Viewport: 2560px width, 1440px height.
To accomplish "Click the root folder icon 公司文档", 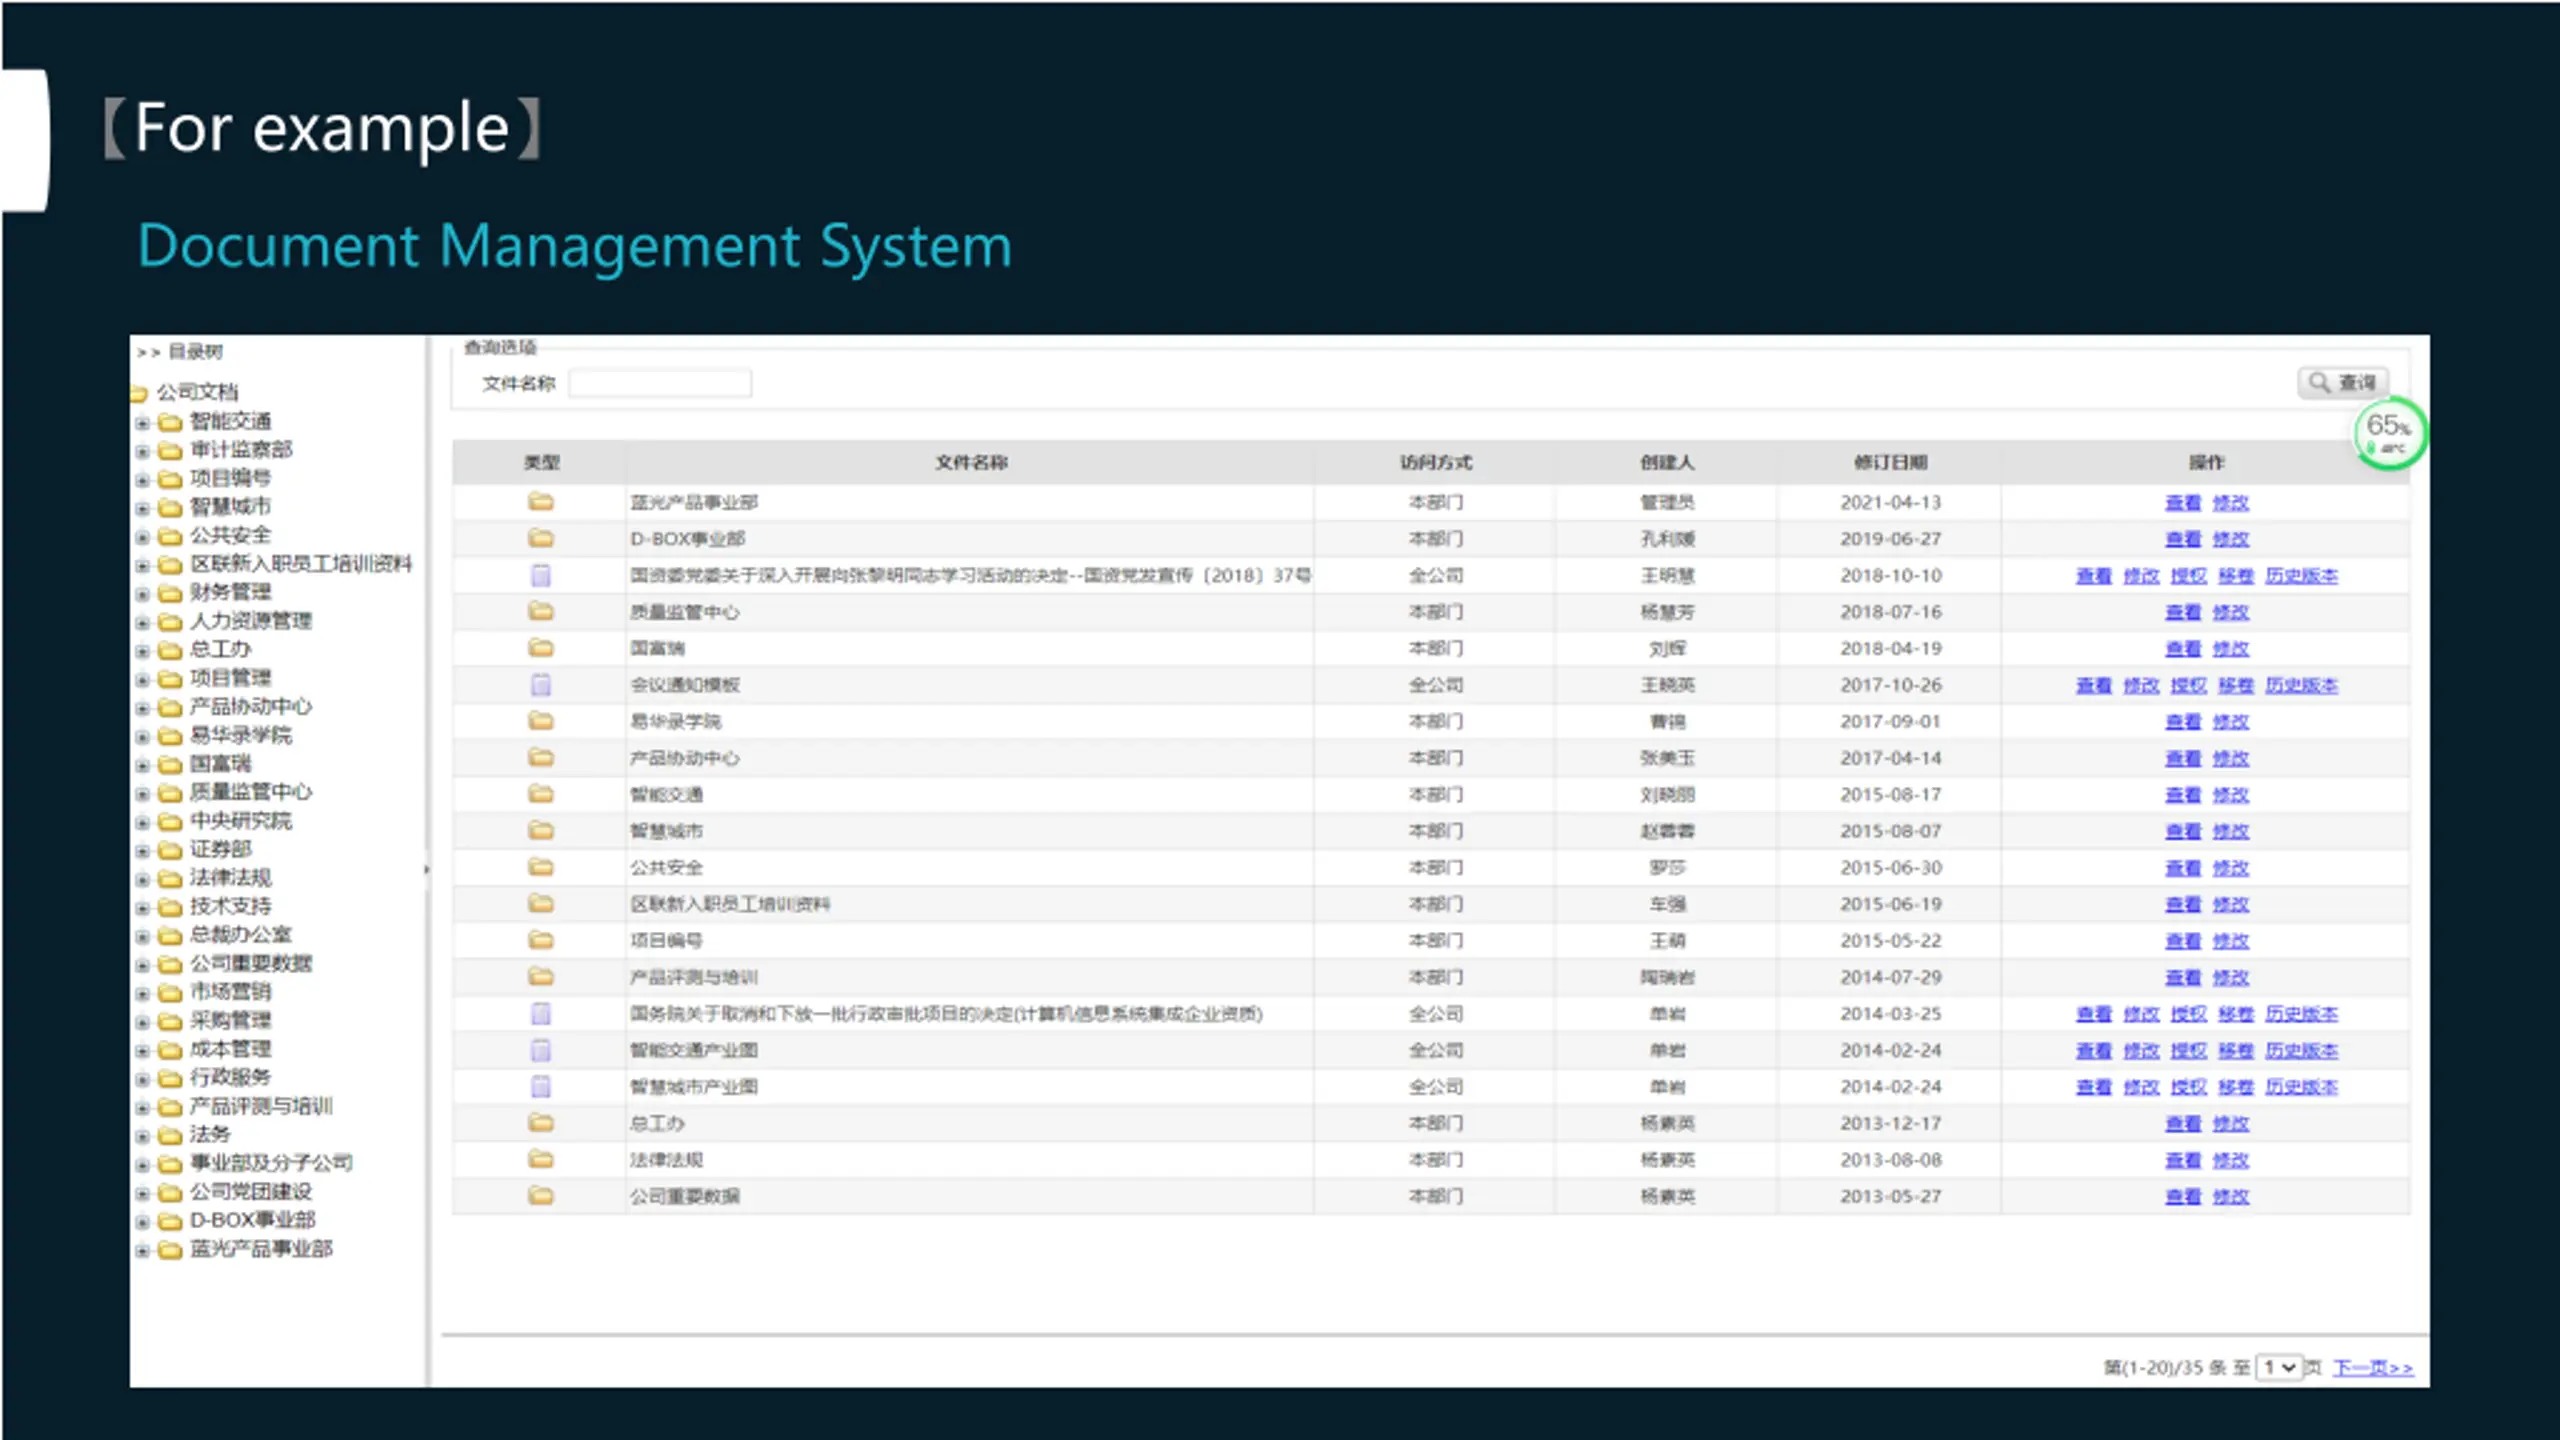I will [x=139, y=393].
